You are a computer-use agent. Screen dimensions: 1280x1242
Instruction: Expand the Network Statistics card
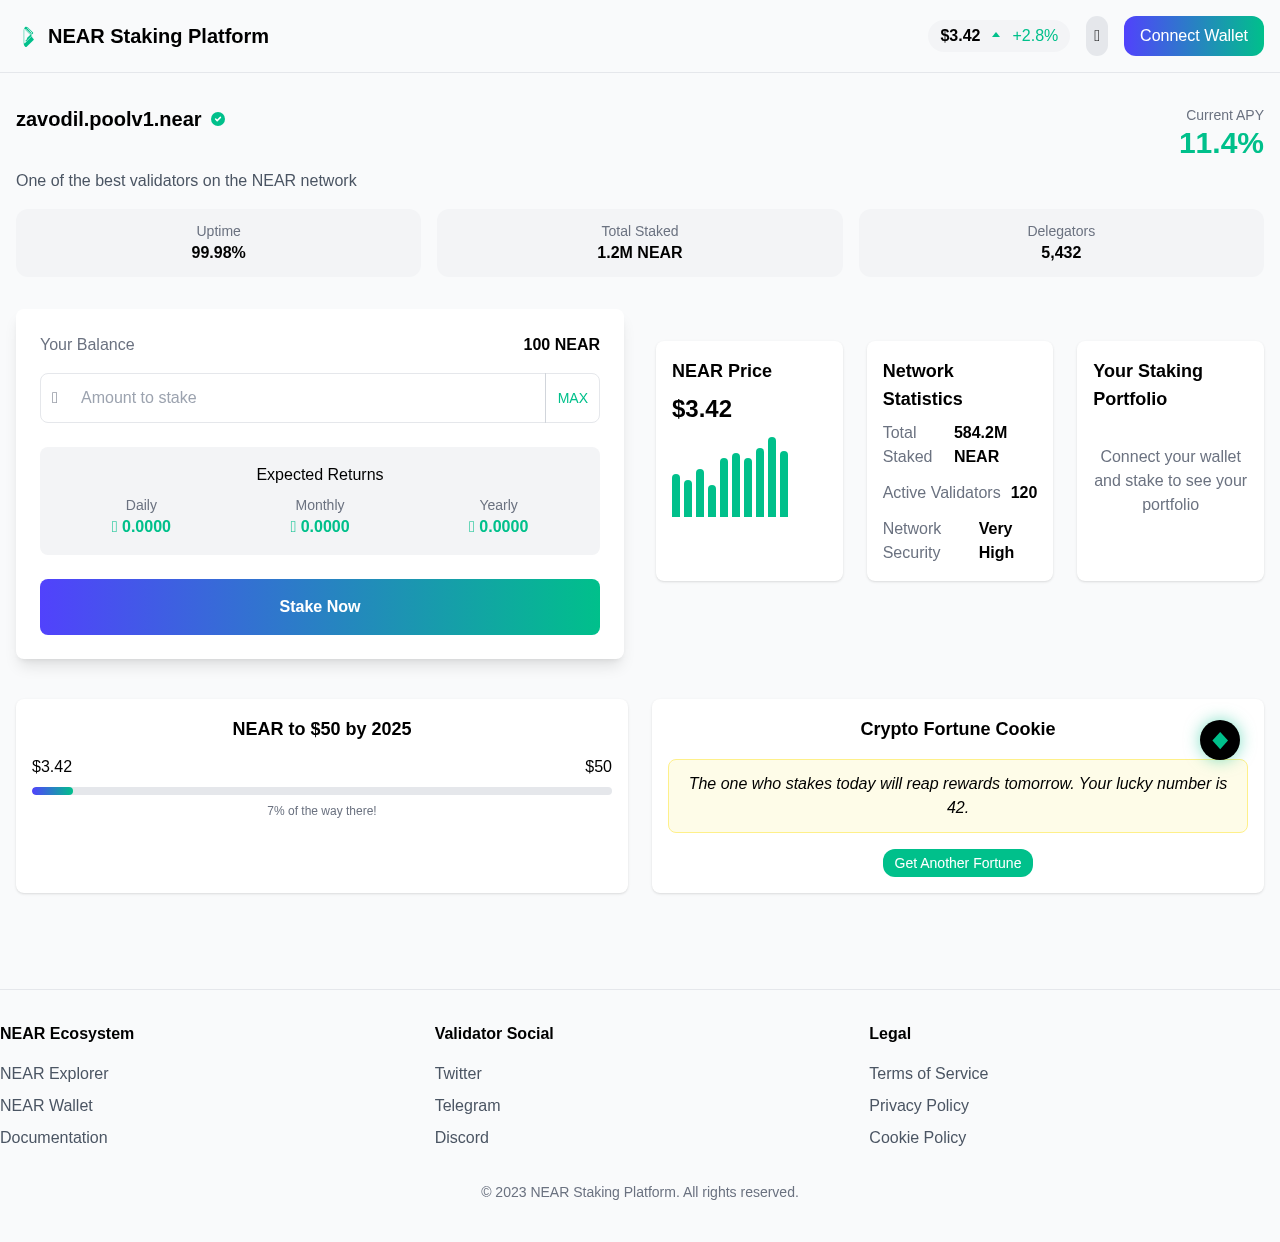pyautogui.click(x=959, y=460)
